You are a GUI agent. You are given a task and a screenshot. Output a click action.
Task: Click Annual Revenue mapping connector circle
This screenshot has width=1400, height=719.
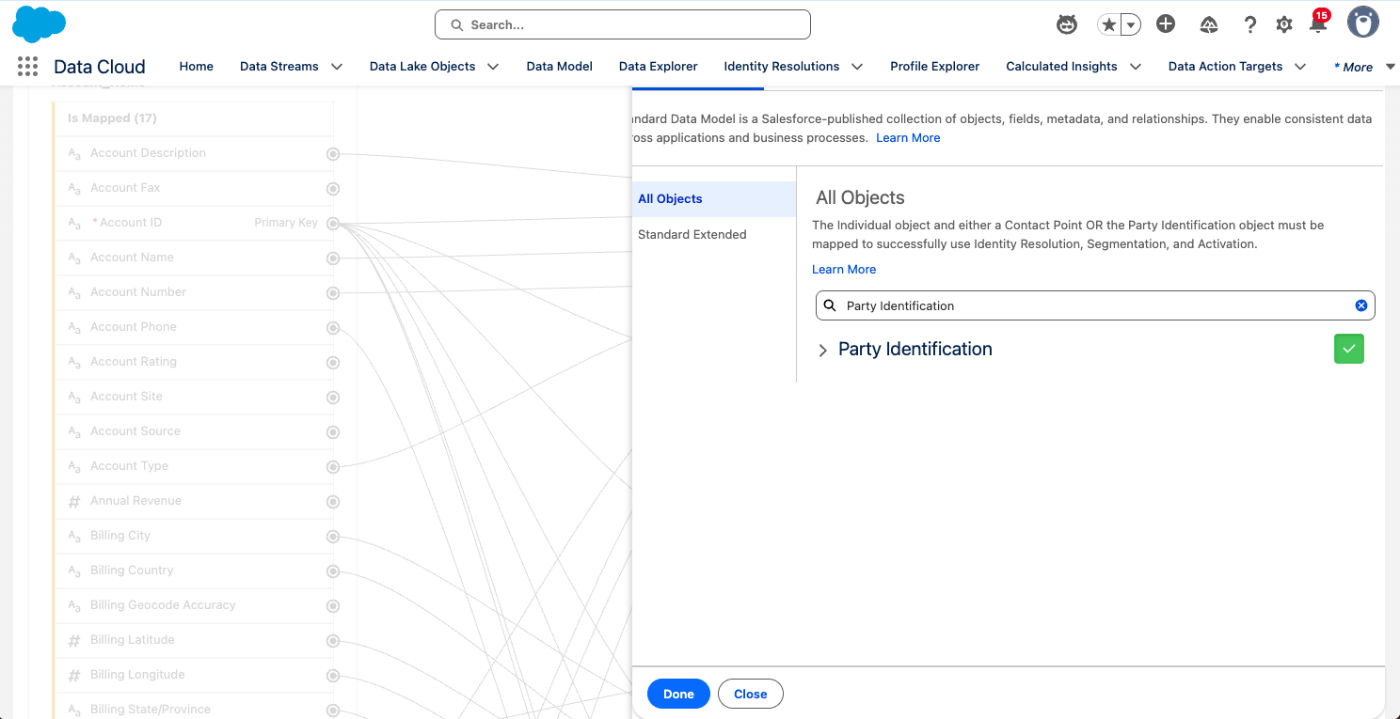333,502
